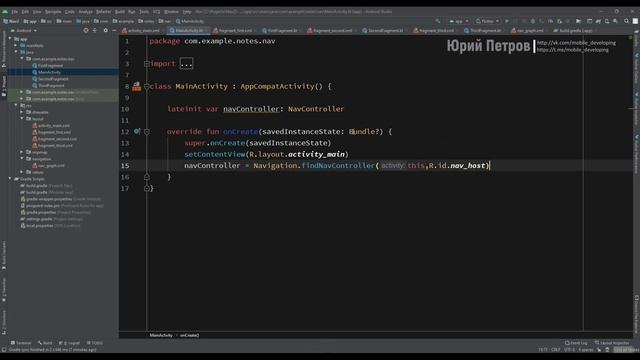
Task: Click the Project panel settings gear
Action: 105,30
